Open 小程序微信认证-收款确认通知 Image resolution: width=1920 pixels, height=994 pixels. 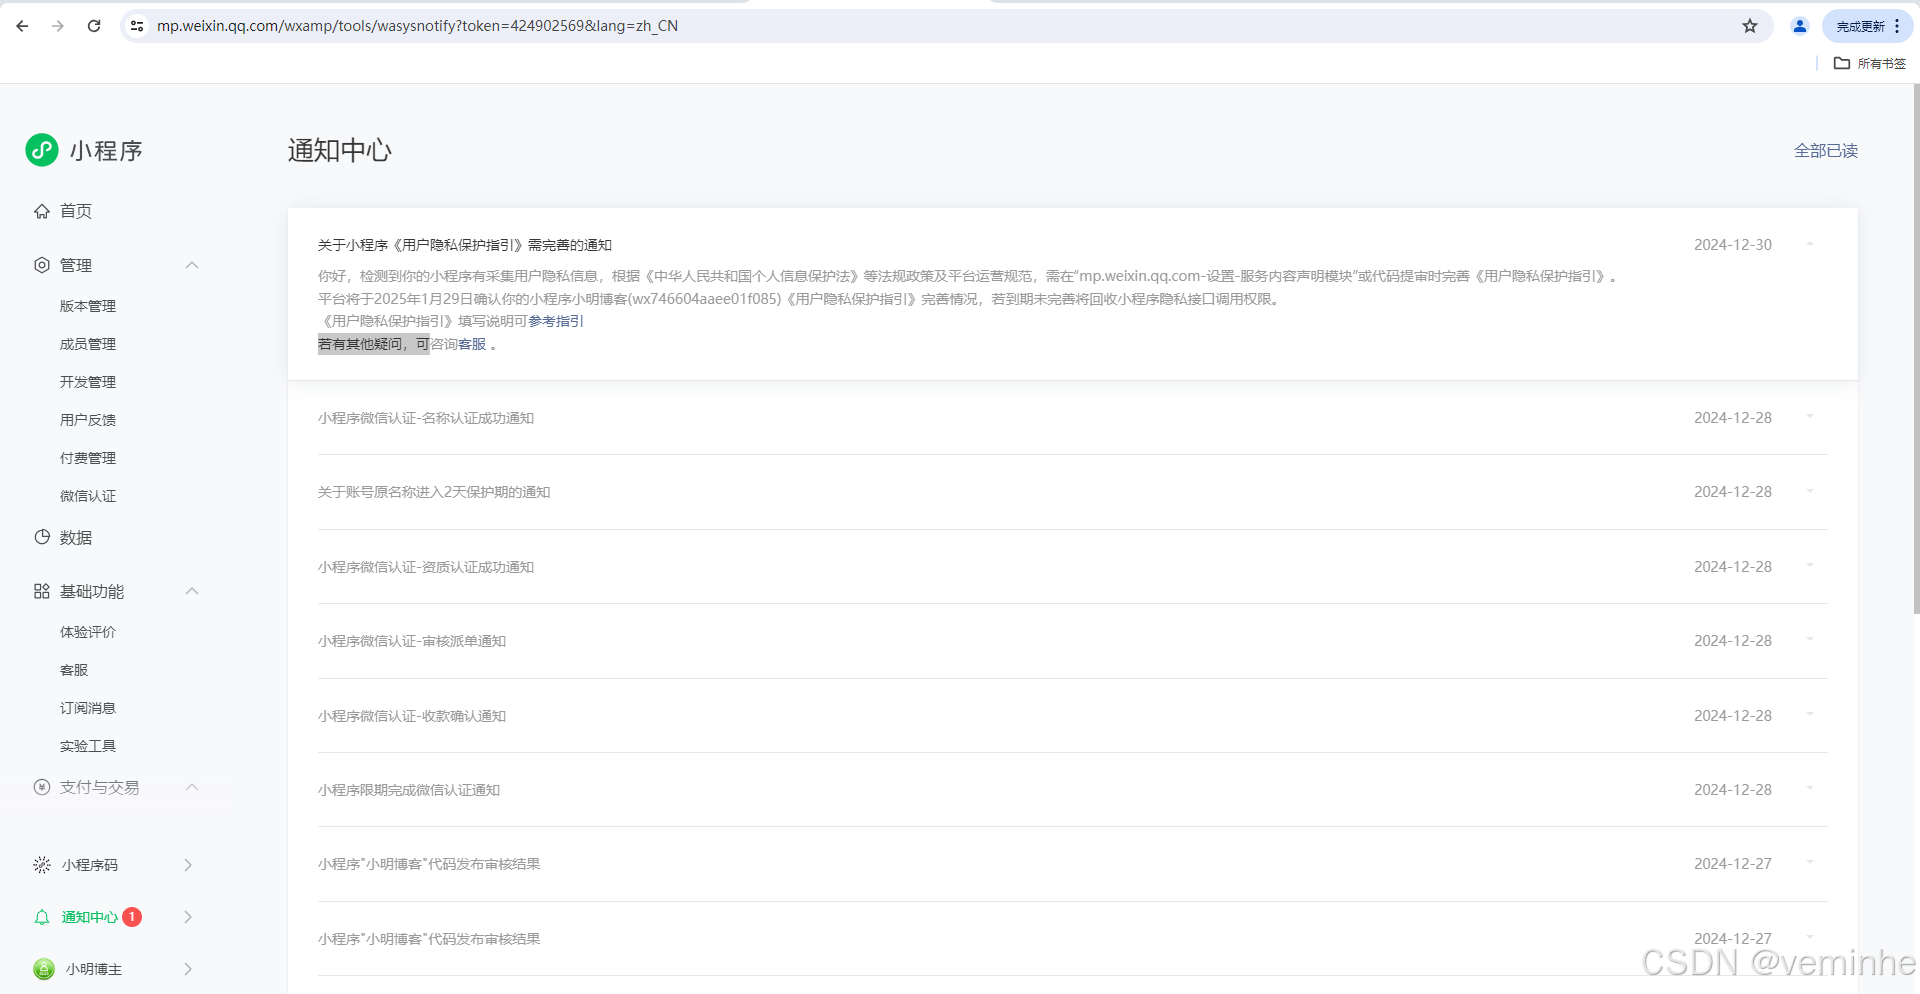(412, 716)
